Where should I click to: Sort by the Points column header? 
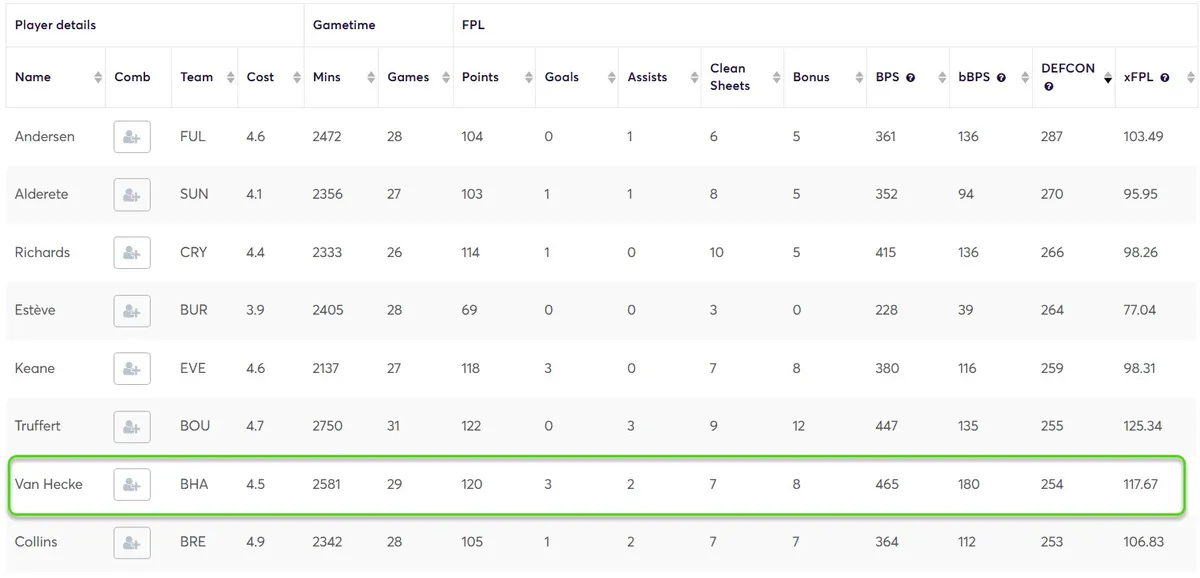480,77
